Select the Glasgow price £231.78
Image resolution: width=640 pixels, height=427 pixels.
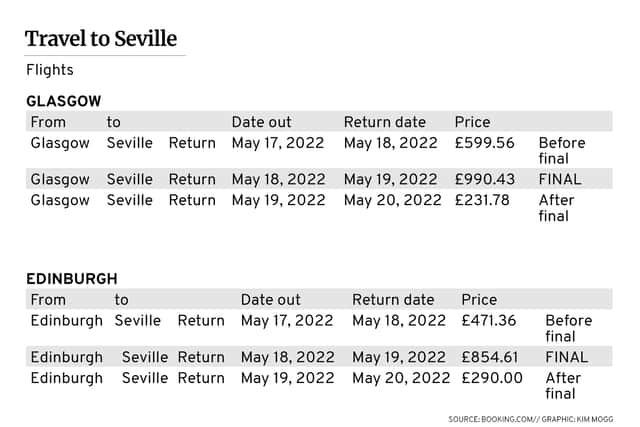[482, 200]
